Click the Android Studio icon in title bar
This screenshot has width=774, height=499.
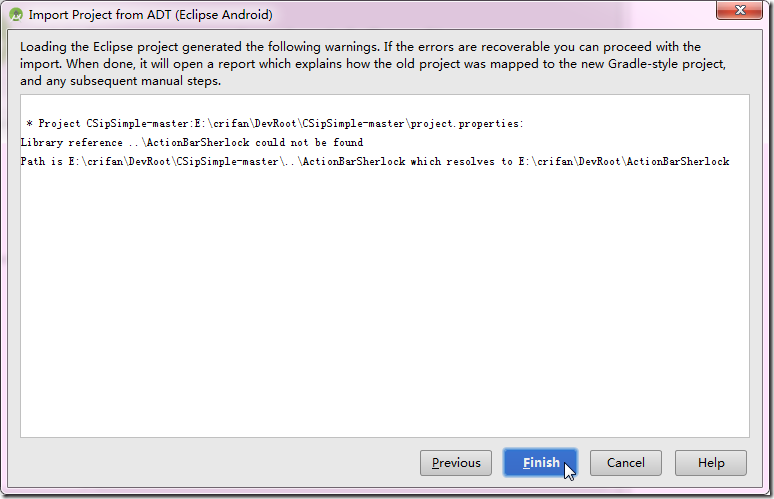coord(15,15)
